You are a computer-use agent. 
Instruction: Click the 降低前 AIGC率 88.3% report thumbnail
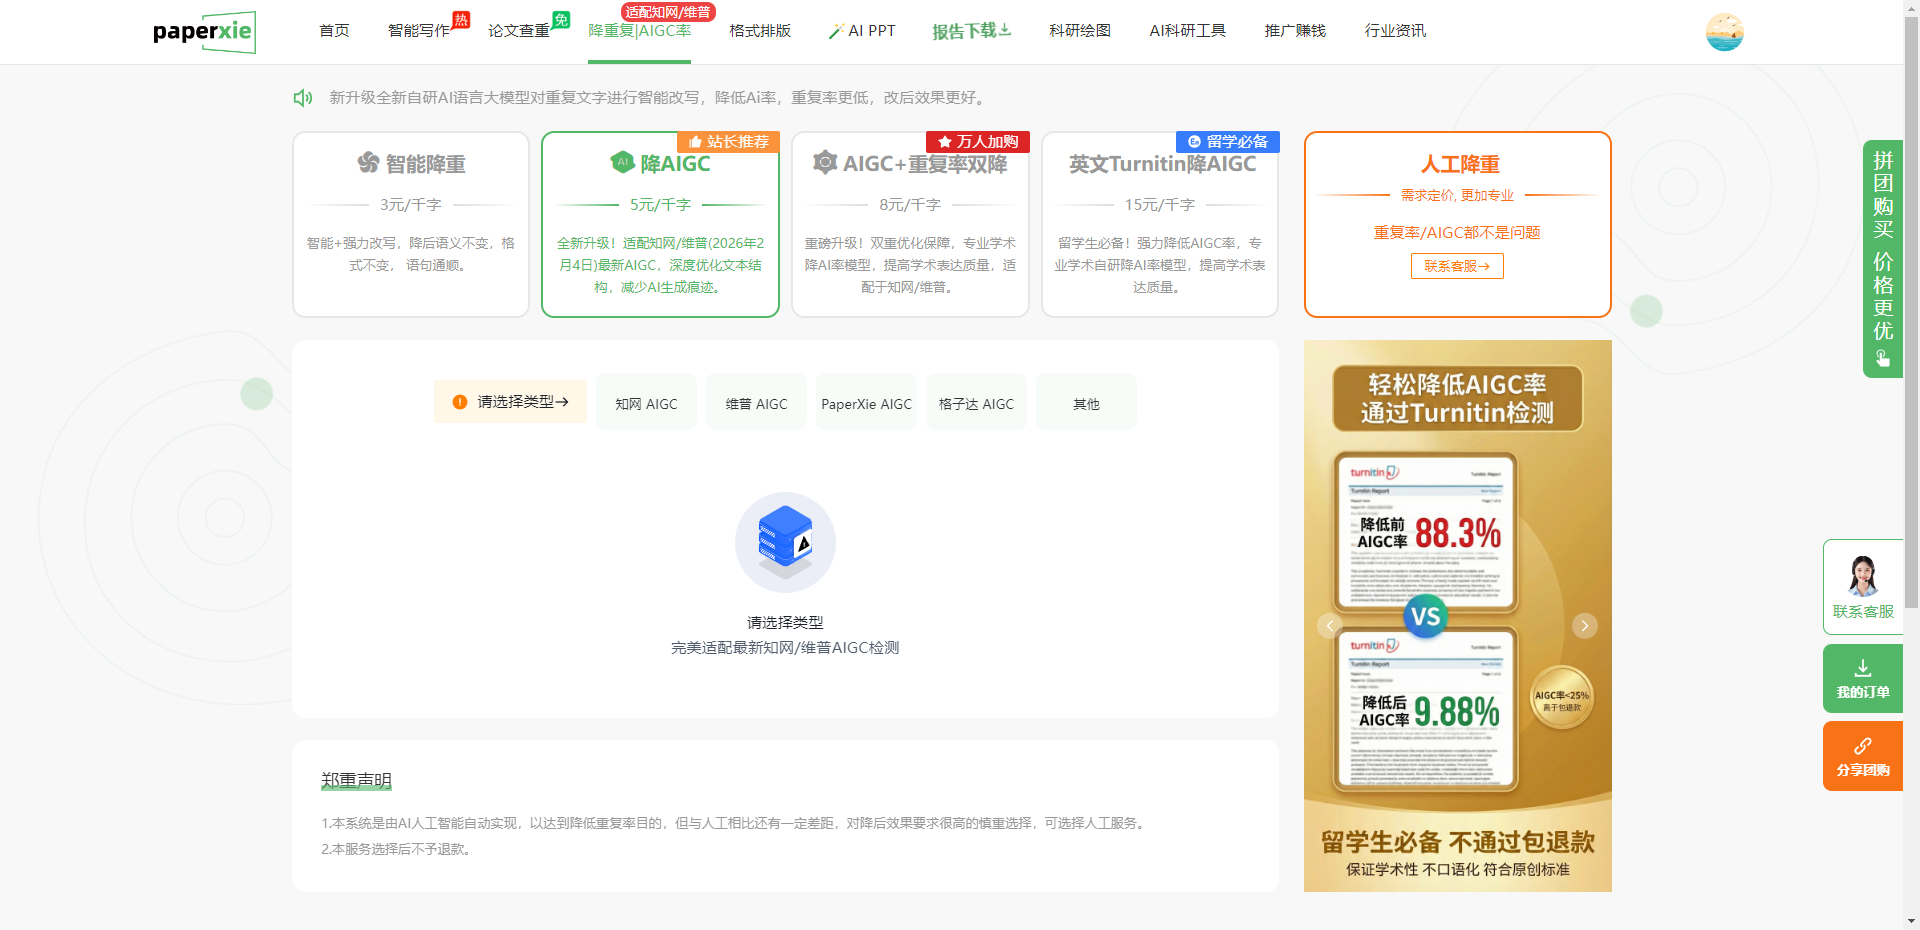pyautogui.click(x=1427, y=530)
